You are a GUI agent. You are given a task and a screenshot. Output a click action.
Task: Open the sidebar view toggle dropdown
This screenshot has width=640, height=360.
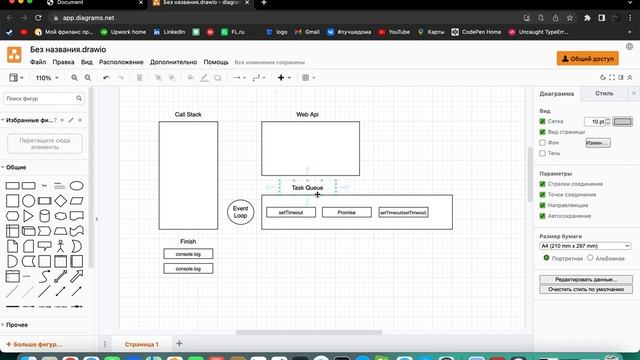point(16,78)
